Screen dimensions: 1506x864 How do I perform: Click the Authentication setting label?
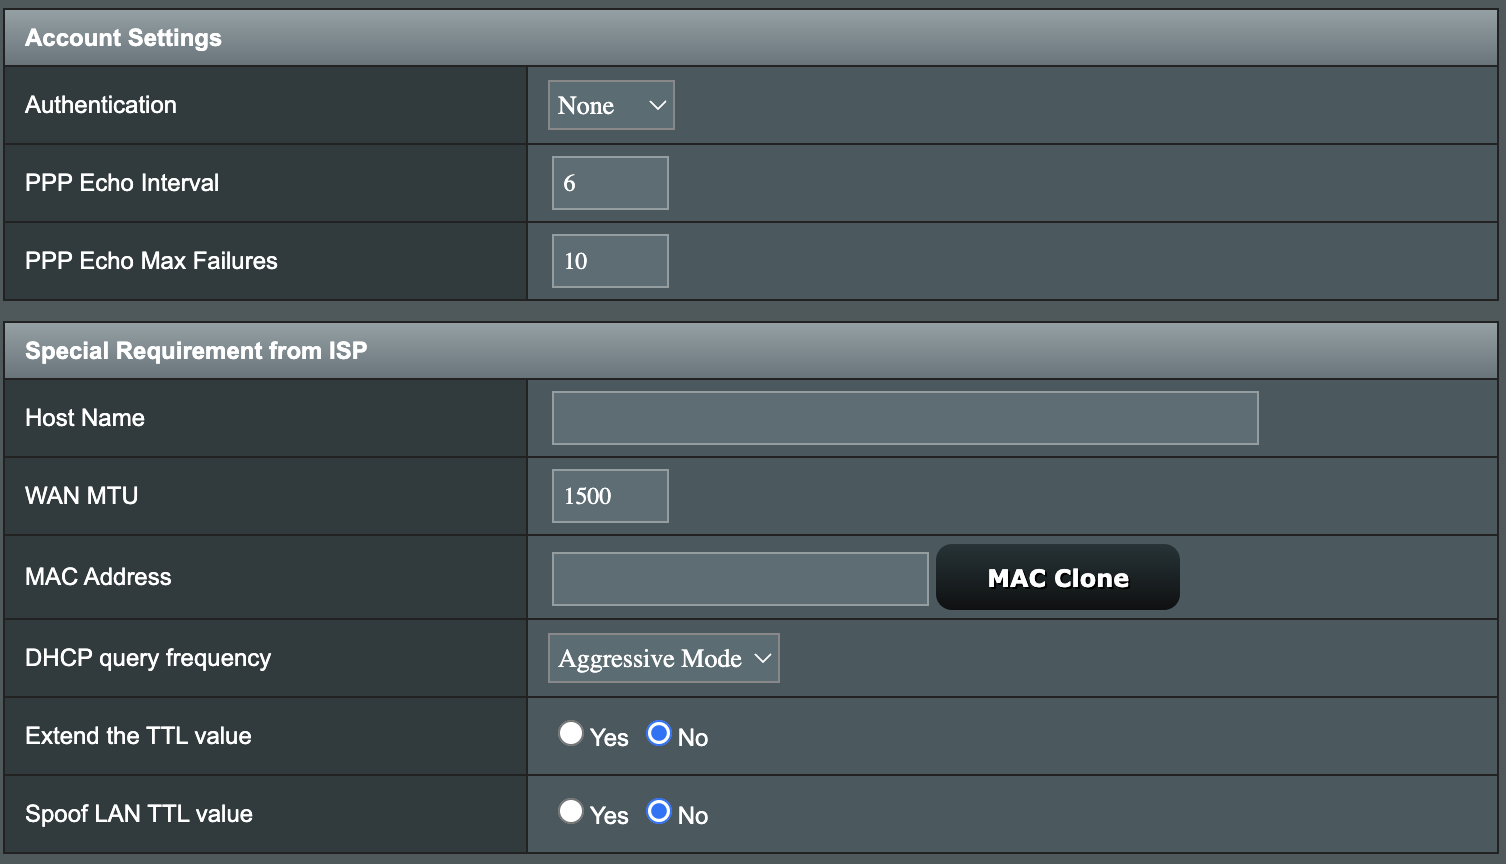101,105
